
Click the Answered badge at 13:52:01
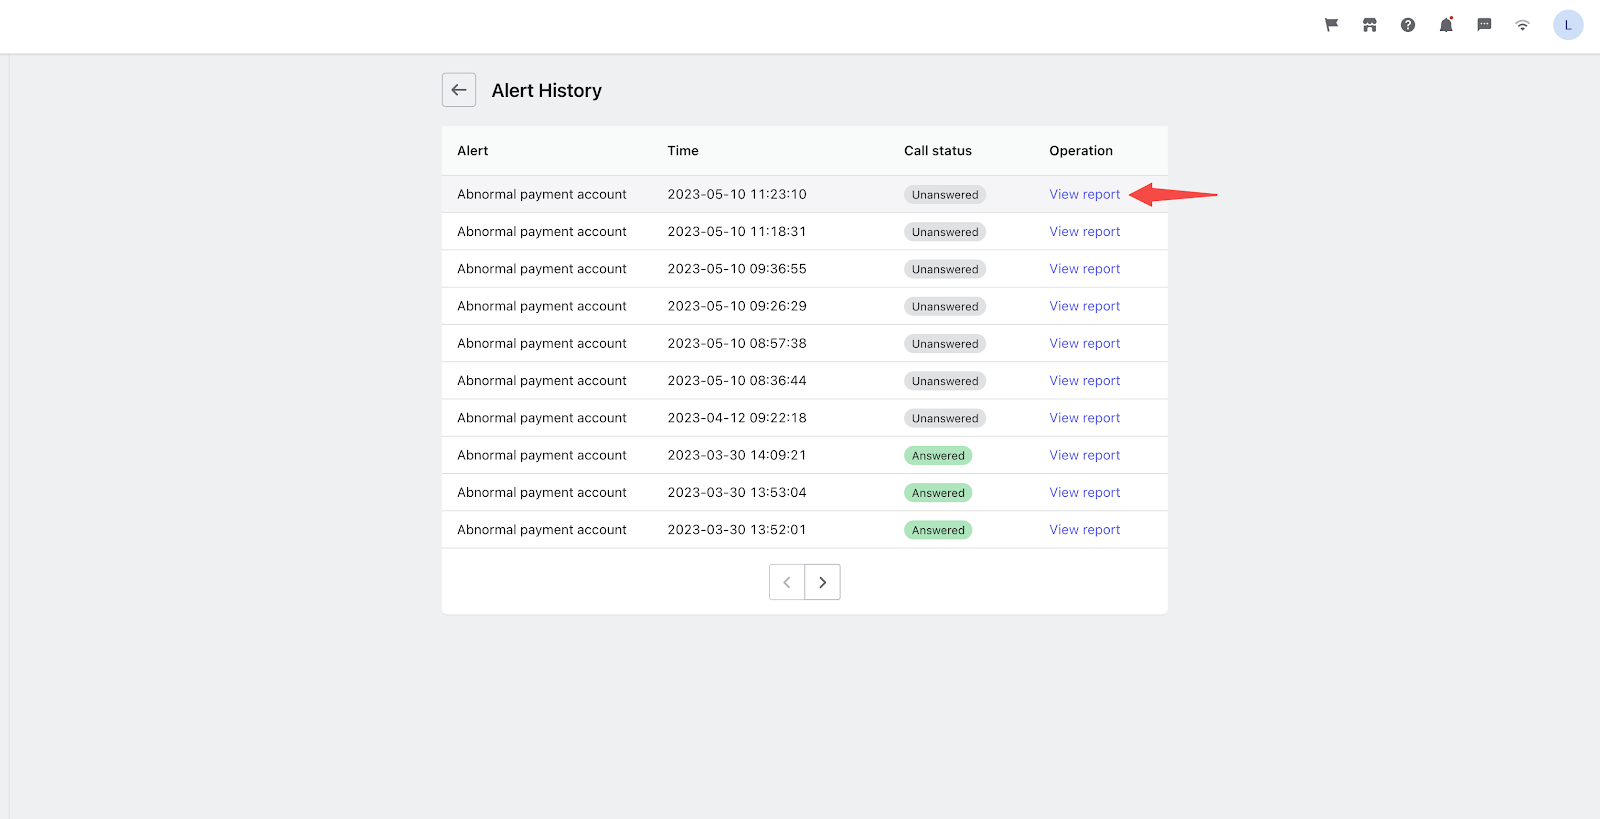pyautogui.click(x=938, y=530)
